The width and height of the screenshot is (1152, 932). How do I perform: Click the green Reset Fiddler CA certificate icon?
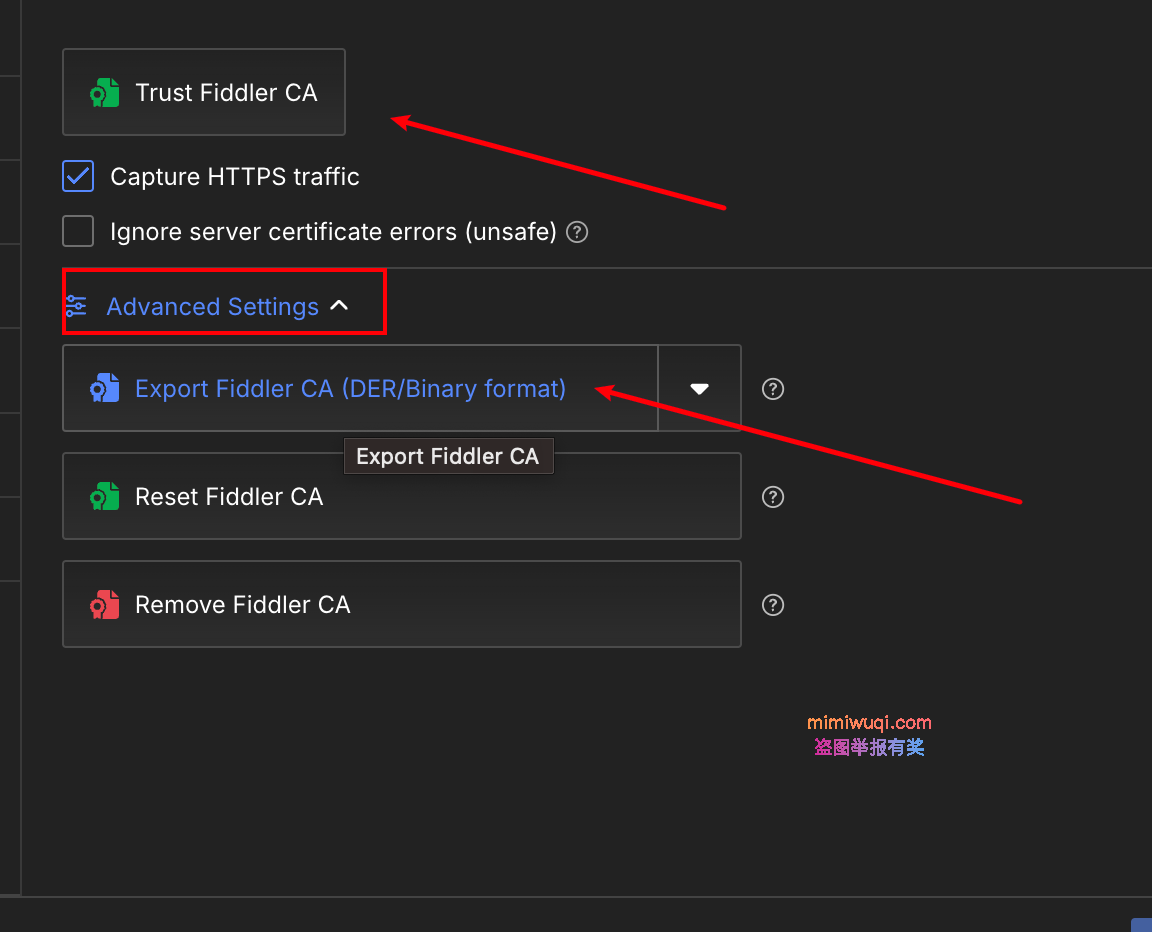104,496
